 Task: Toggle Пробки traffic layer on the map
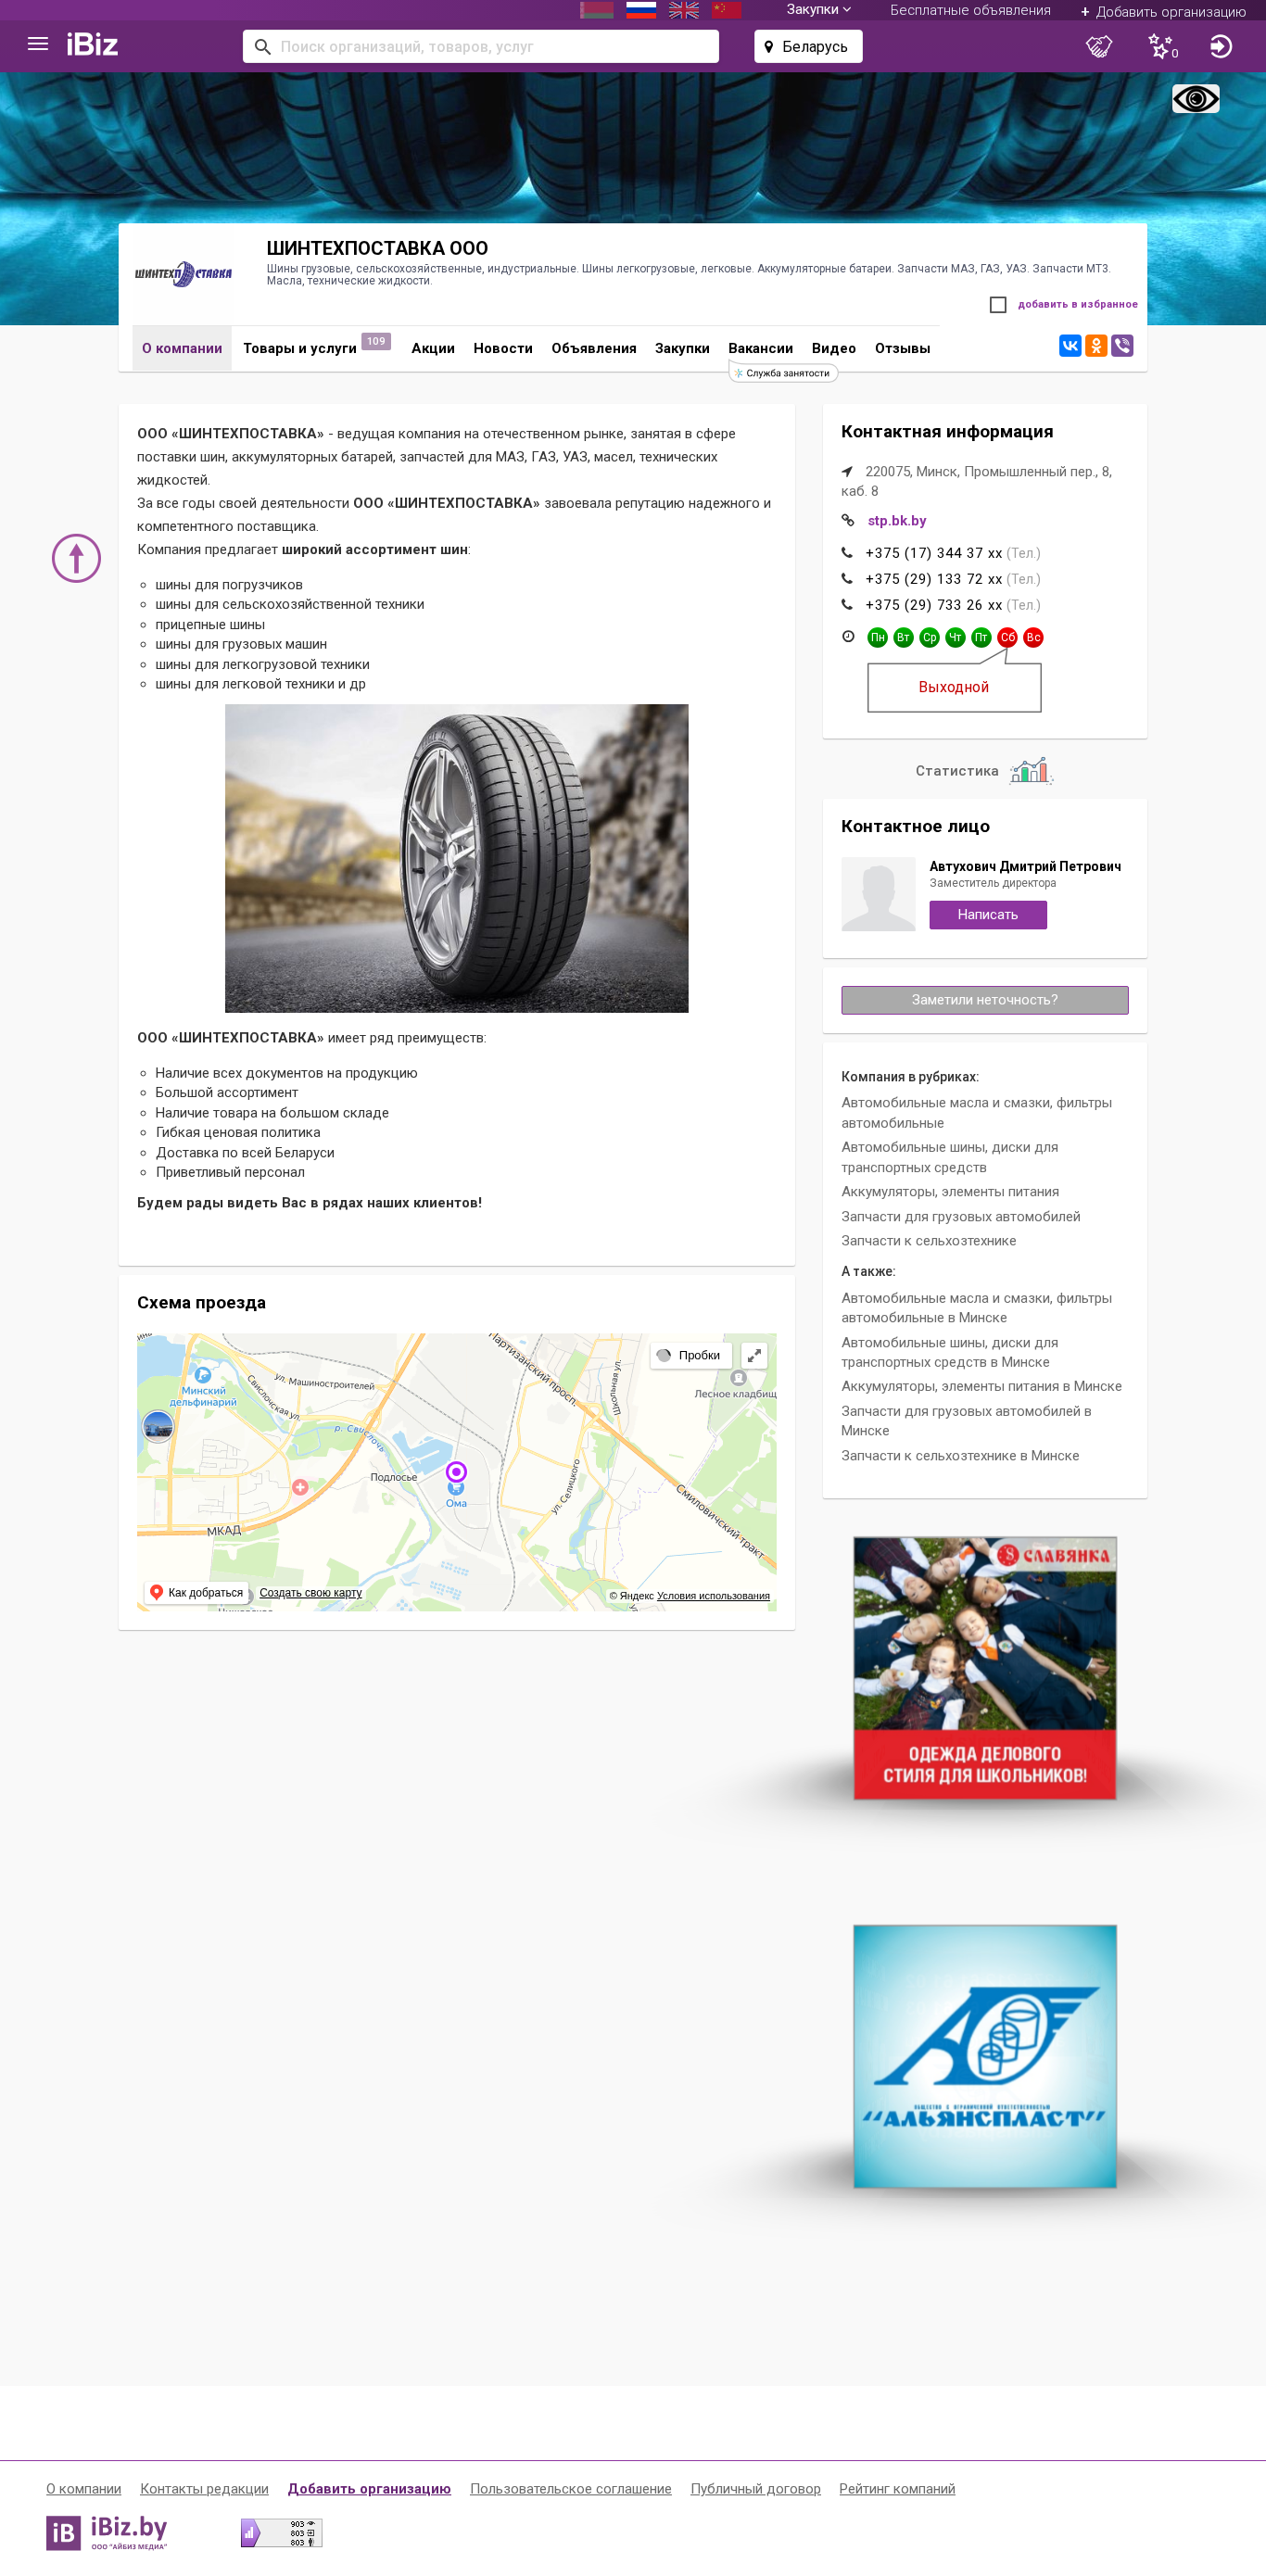691,1355
